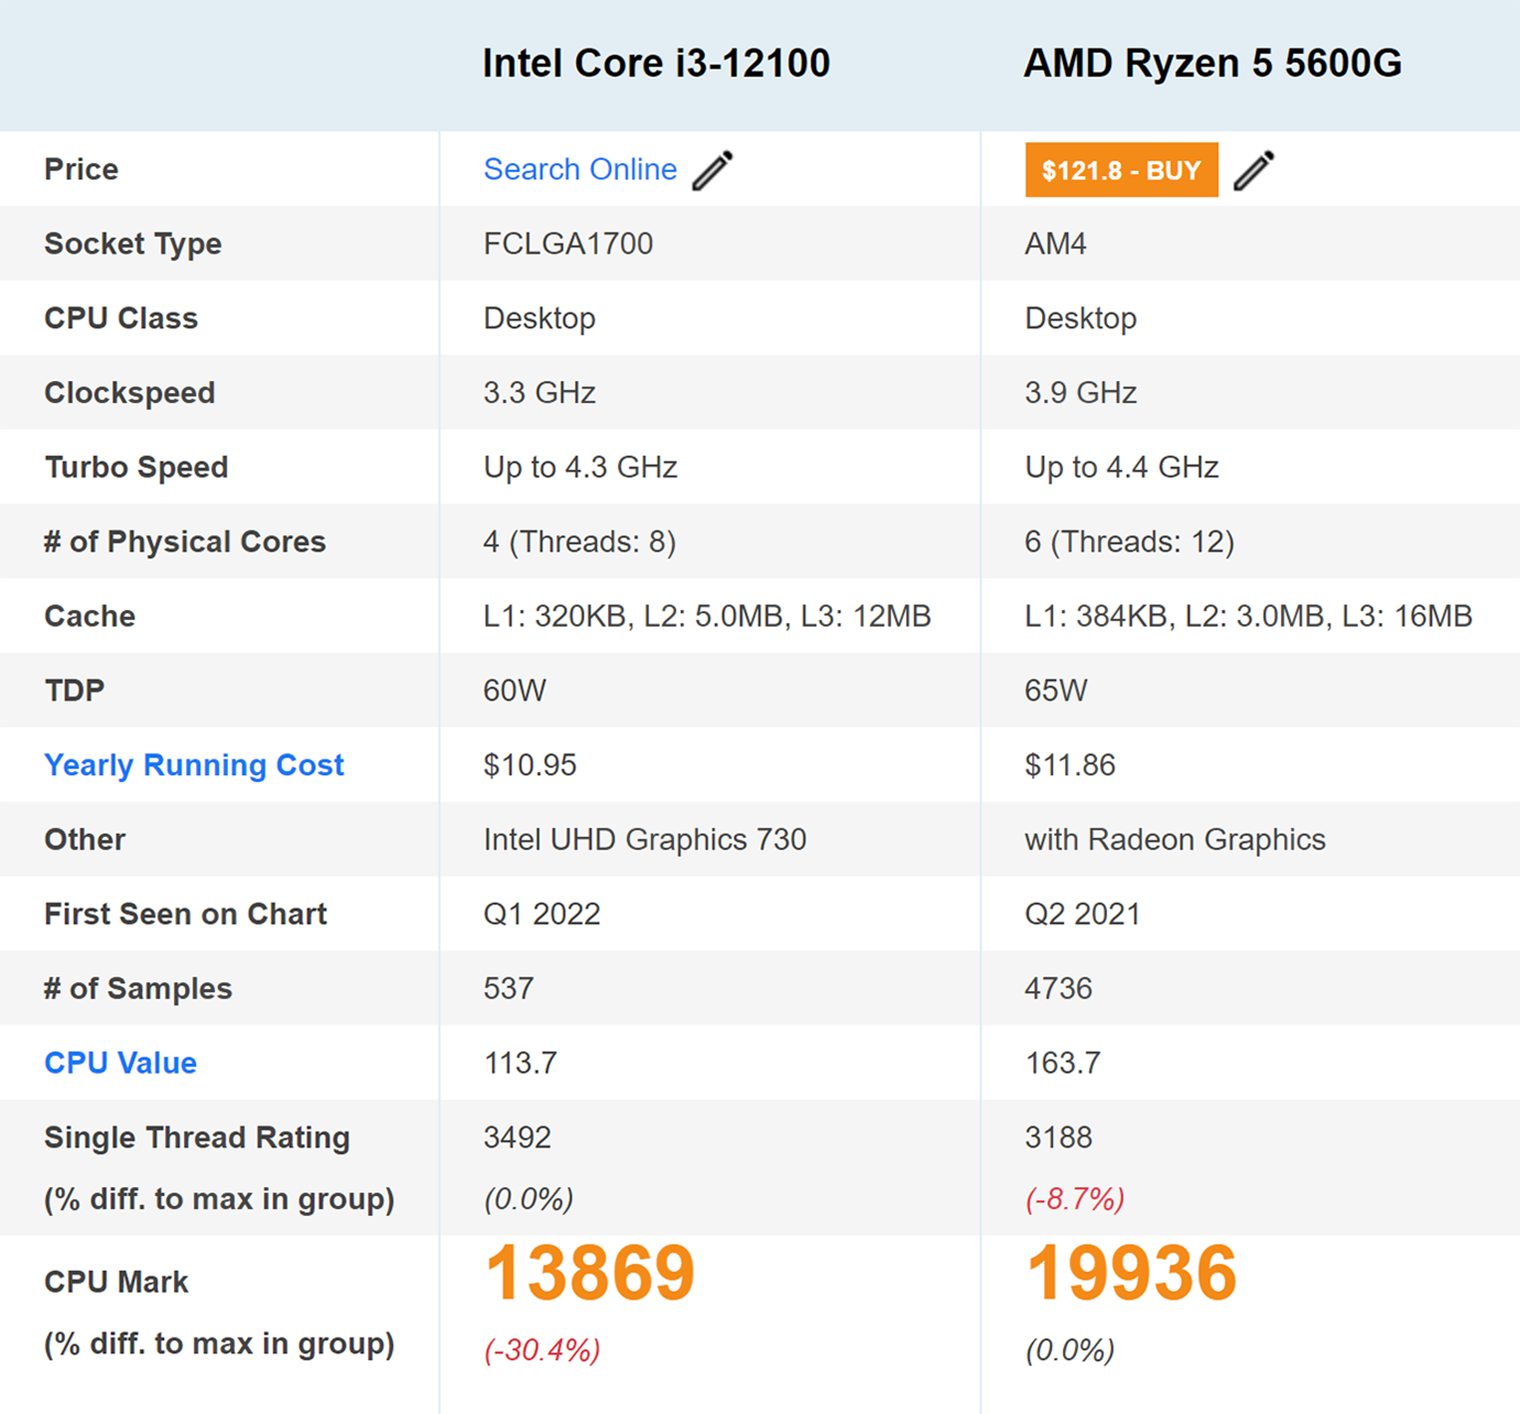The width and height of the screenshot is (1520, 1414).
Task: Click the # of Samples label
Action: [138, 989]
